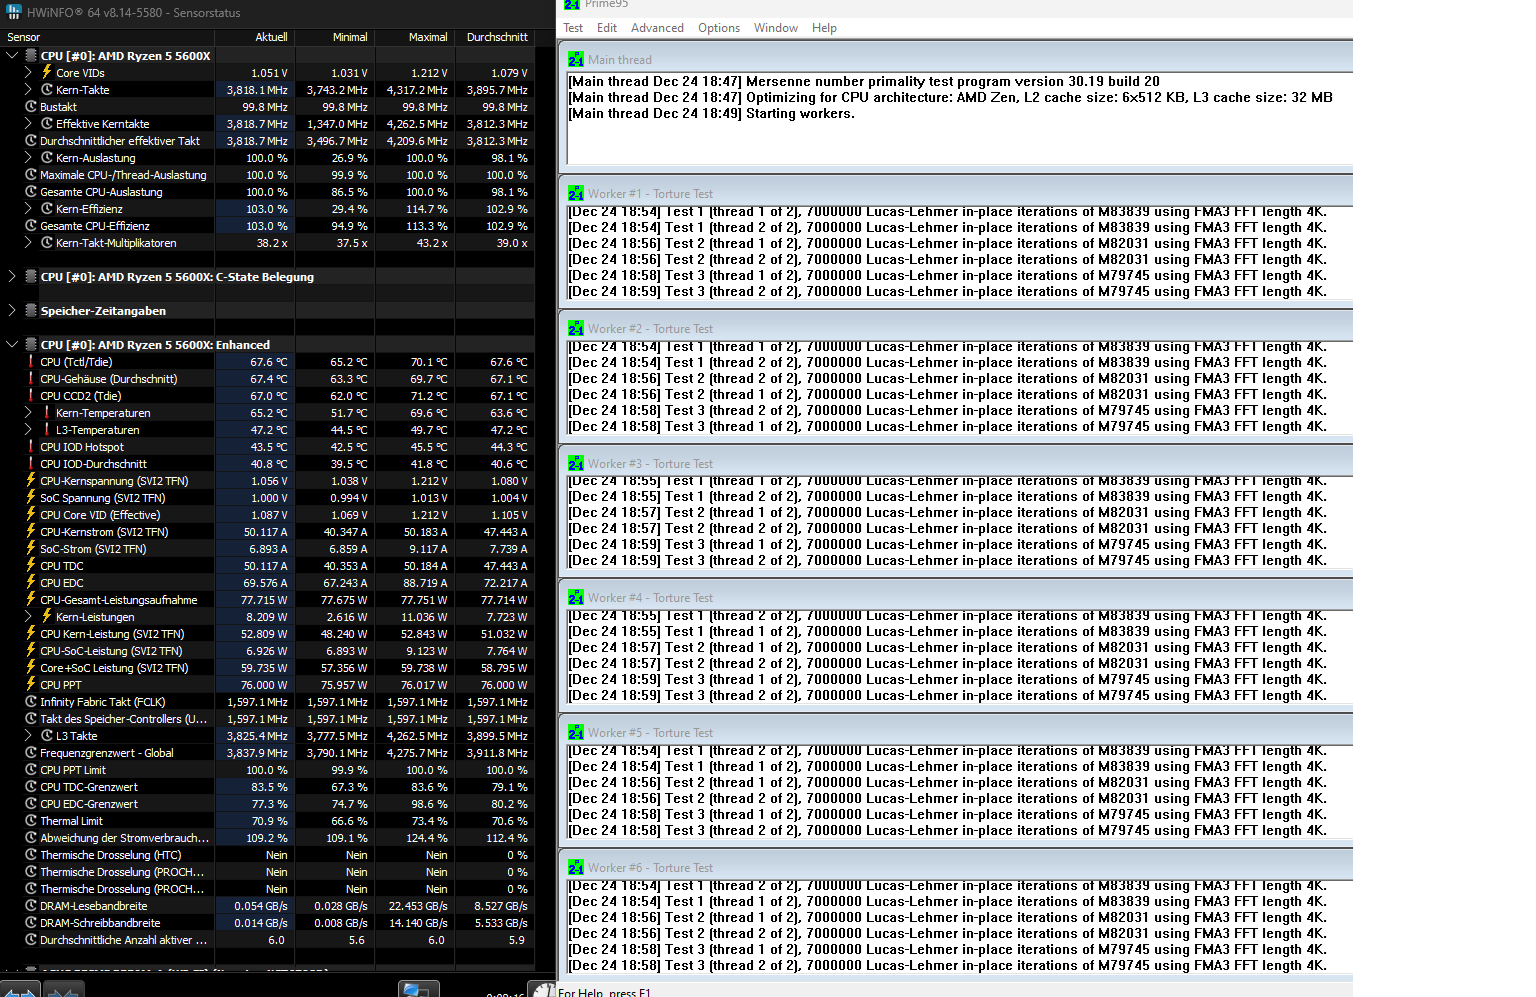This screenshot has height=997, width=1536.
Task: Click the Worker #5 Torture Test window icon
Action: pyautogui.click(x=576, y=733)
